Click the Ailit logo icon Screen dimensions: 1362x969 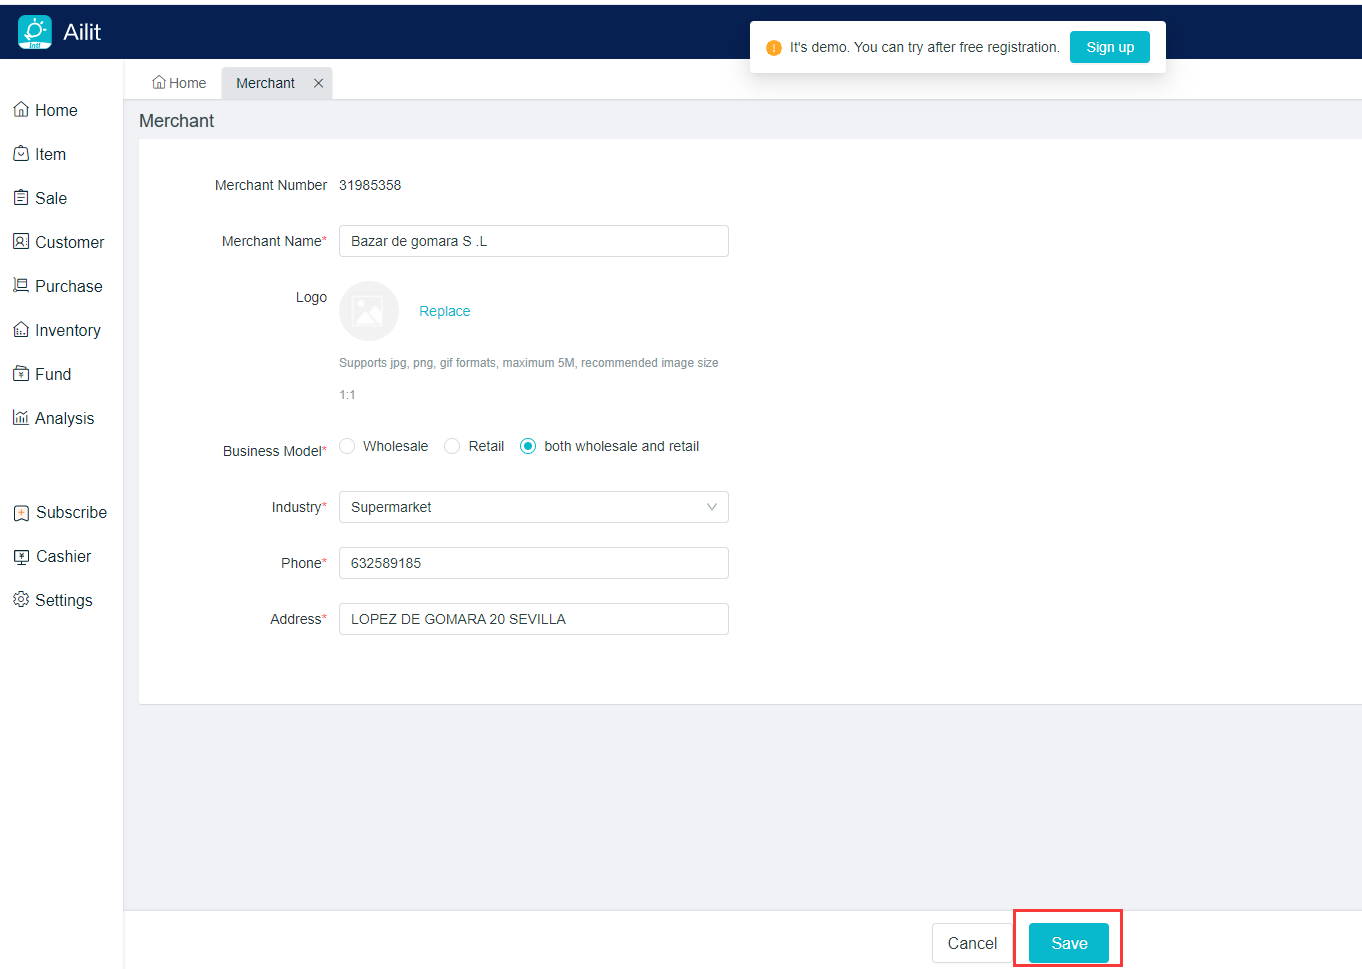pos(35,32)
